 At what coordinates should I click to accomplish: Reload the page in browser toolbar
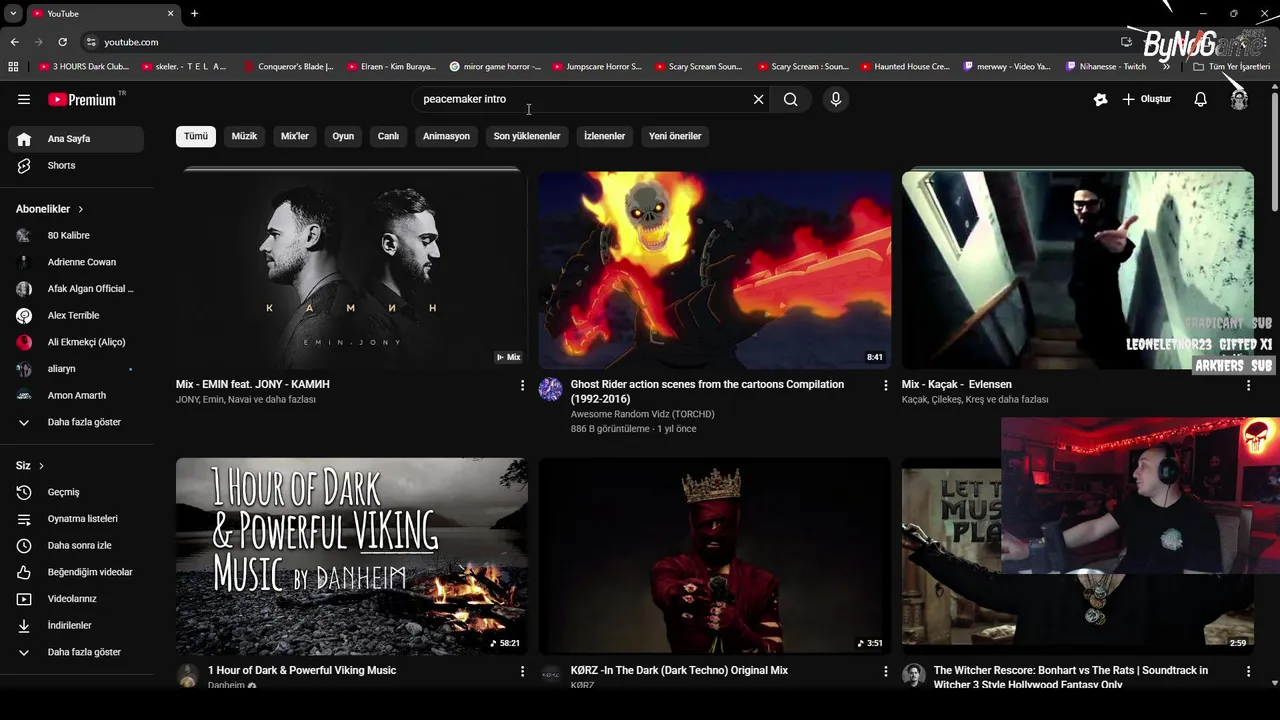click(62, 42)
